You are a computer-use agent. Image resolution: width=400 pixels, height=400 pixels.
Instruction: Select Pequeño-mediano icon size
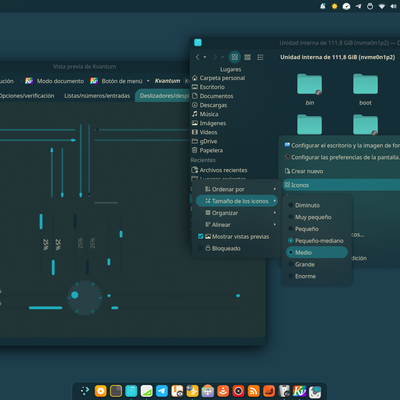point(317,241)
